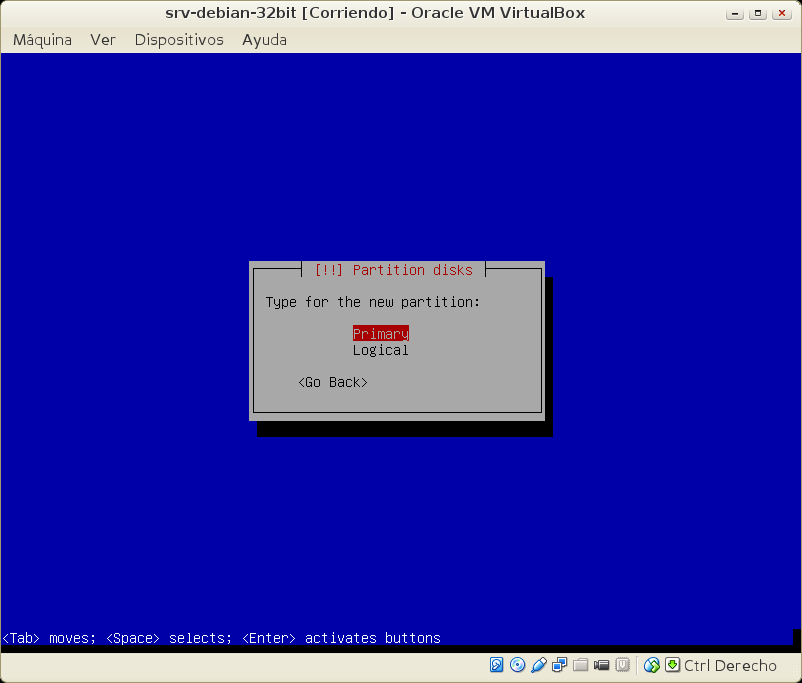This screenshot has width=802, height=683.
Task: Open the Ayuda menu
Action: pos(264,40)
